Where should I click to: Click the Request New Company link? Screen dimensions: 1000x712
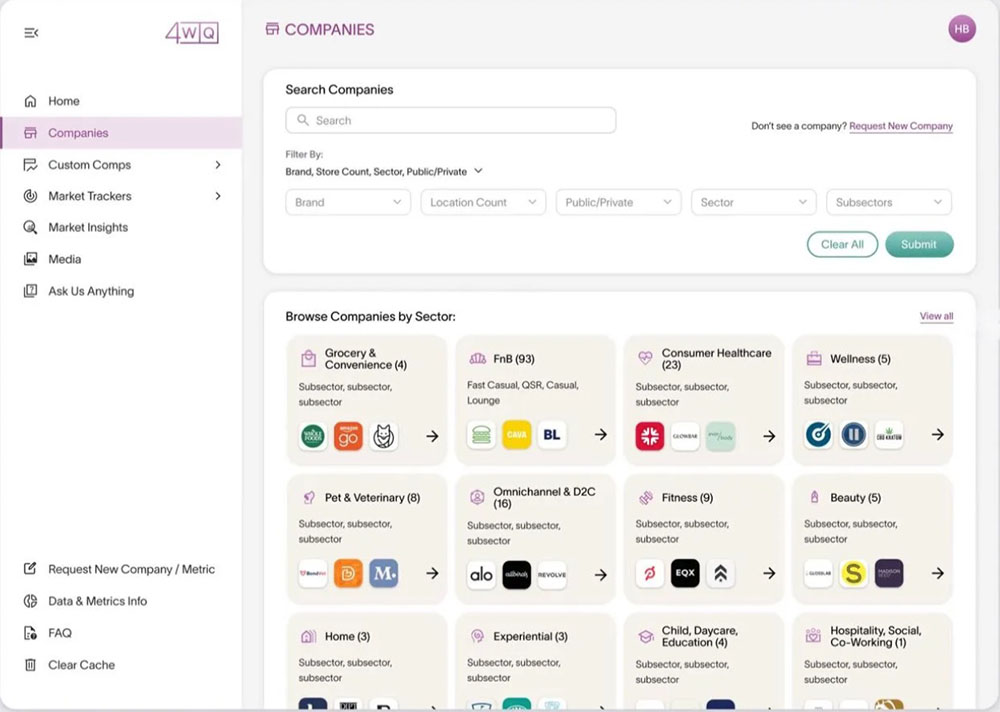901,126
